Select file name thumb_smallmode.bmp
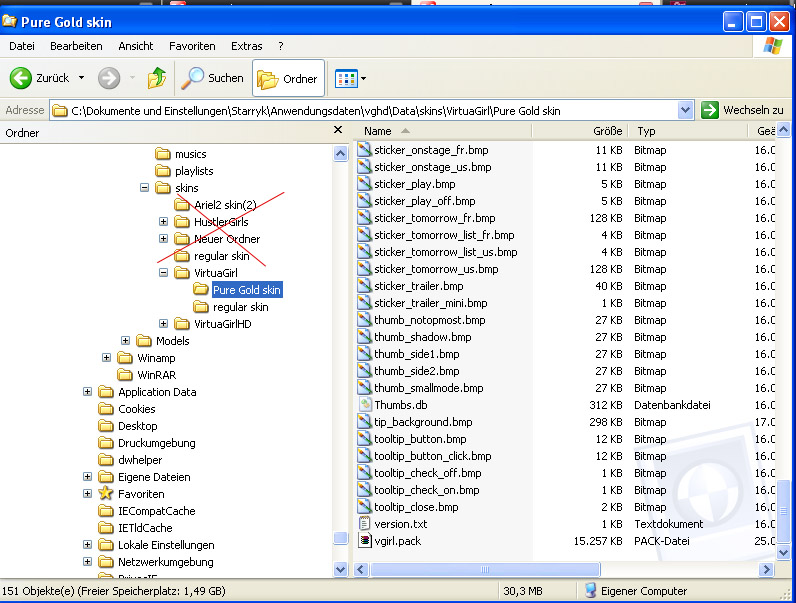This screenshot has width=796, height=603. pyautogui.click(x=428, y=388)
